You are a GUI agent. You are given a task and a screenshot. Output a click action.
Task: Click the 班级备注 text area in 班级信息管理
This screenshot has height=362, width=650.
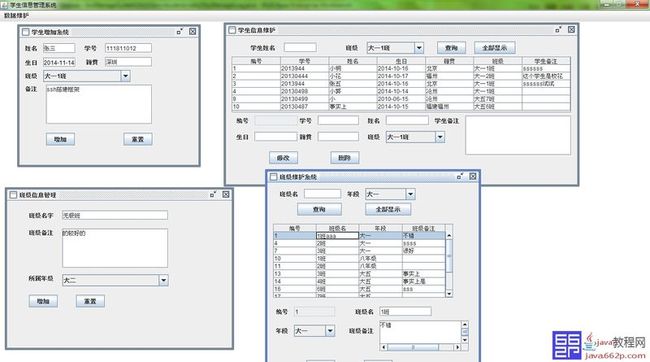115,248
